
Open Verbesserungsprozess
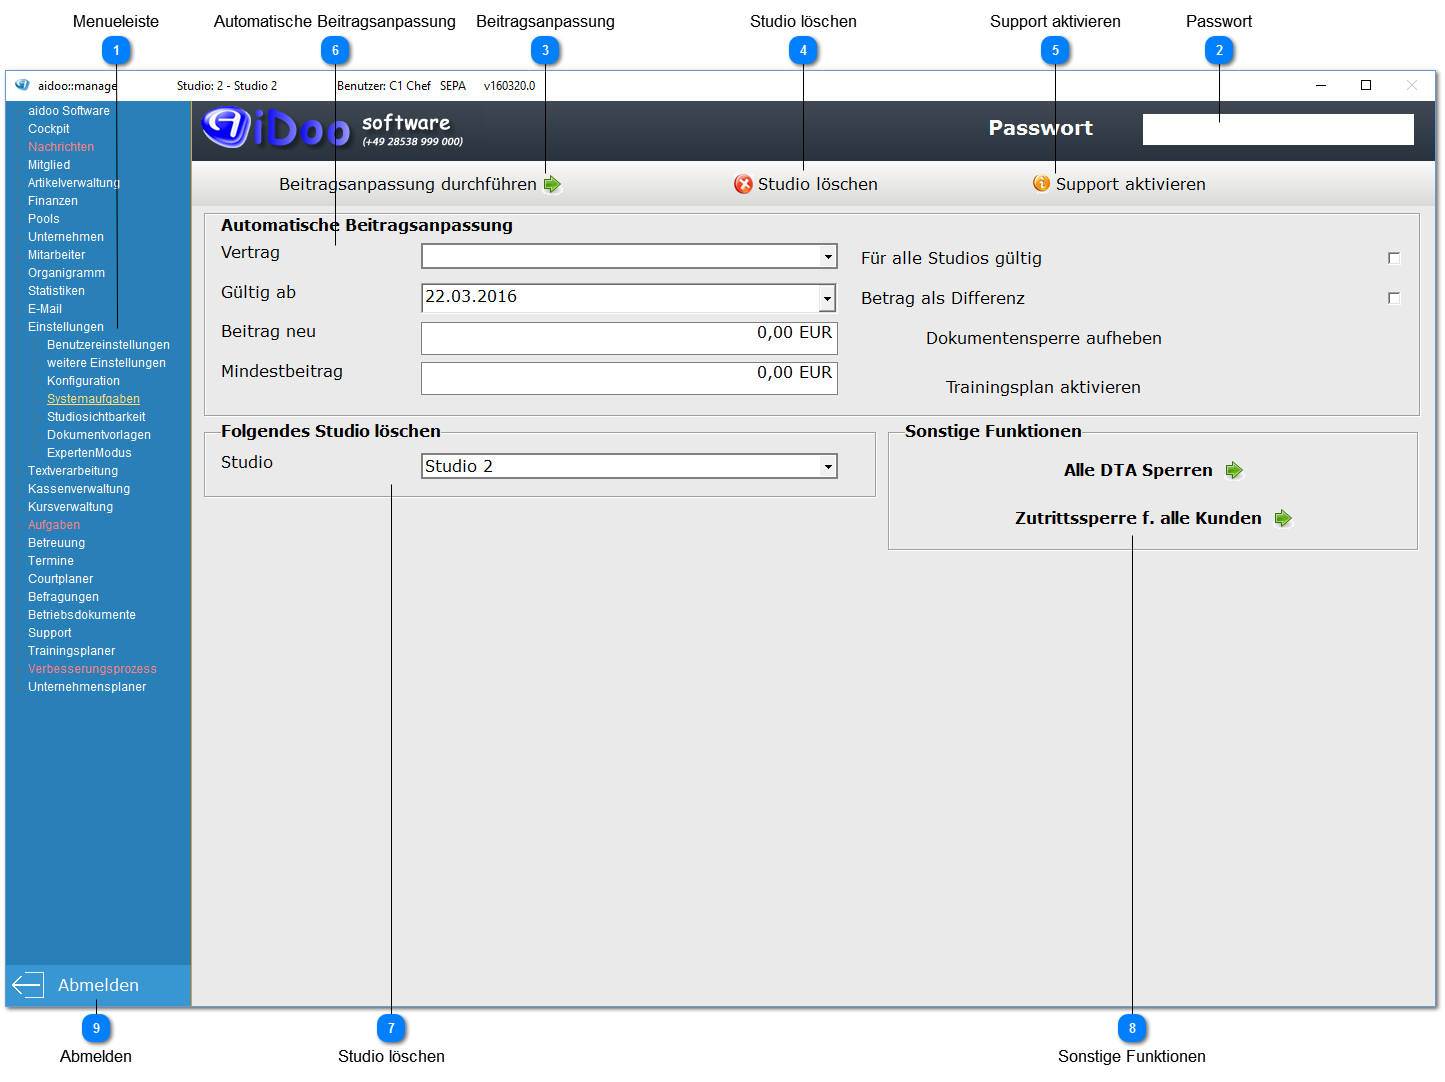(92, 669)
